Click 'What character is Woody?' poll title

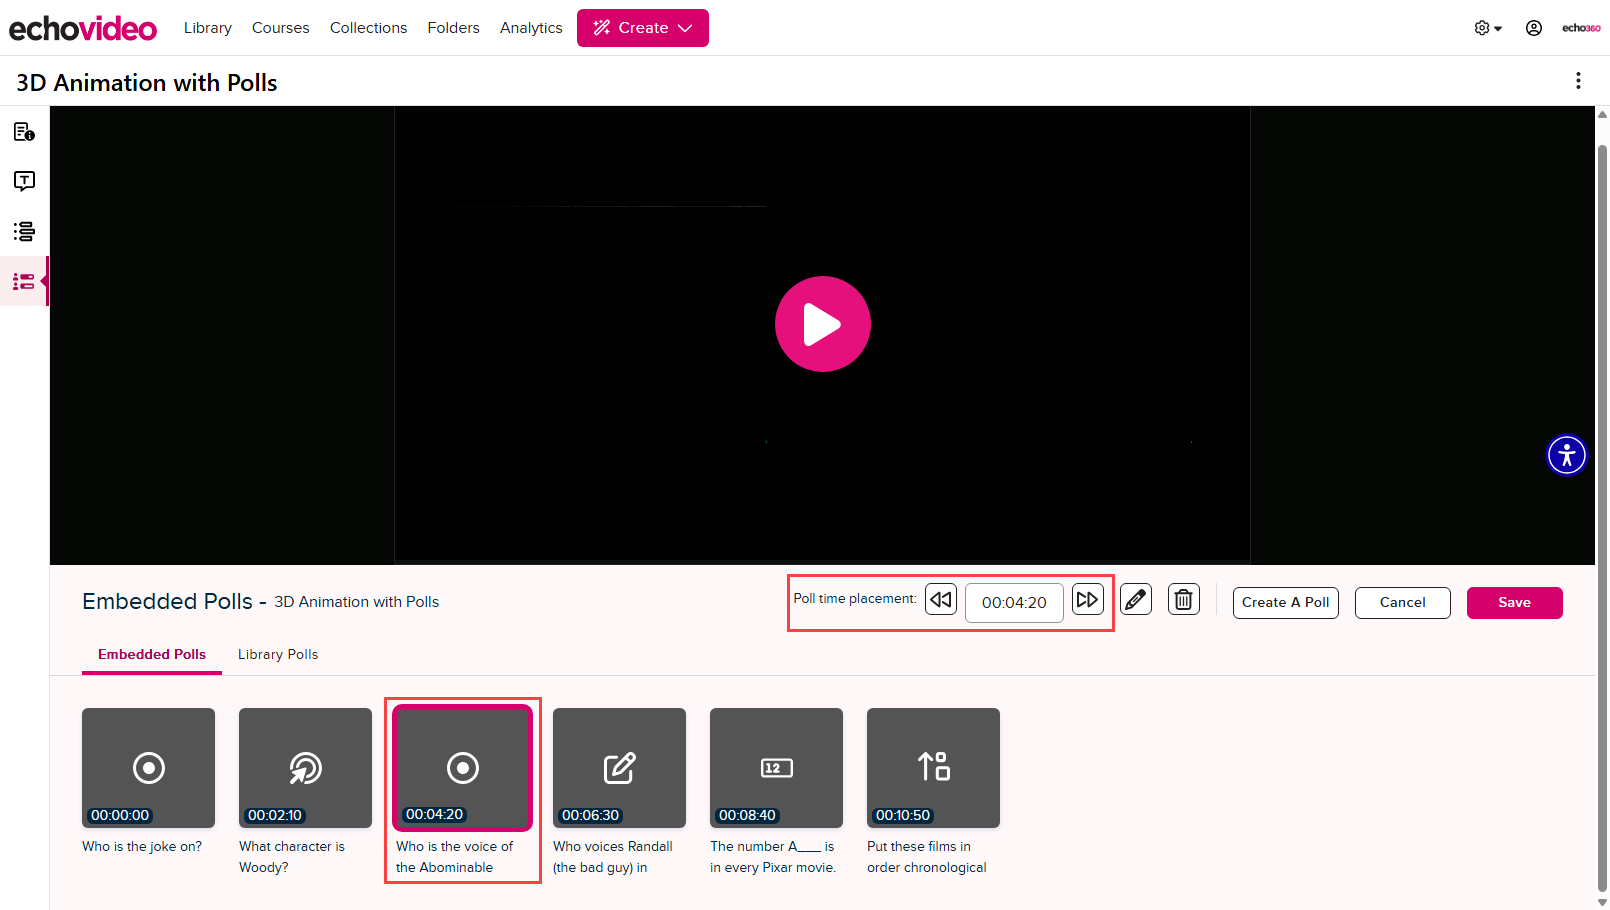292,857
